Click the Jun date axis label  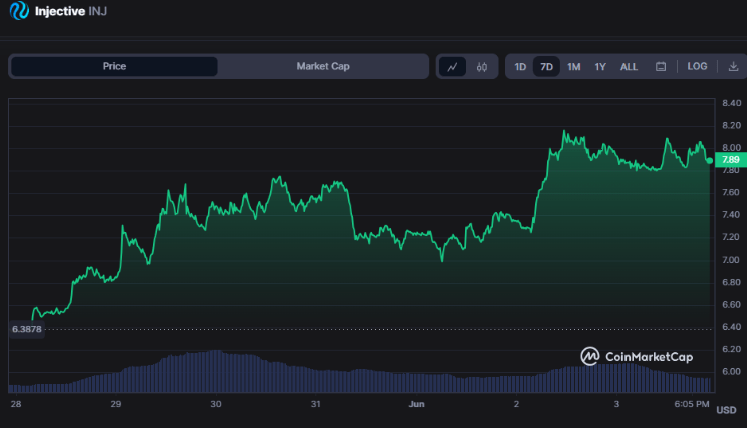click(416, 404)
